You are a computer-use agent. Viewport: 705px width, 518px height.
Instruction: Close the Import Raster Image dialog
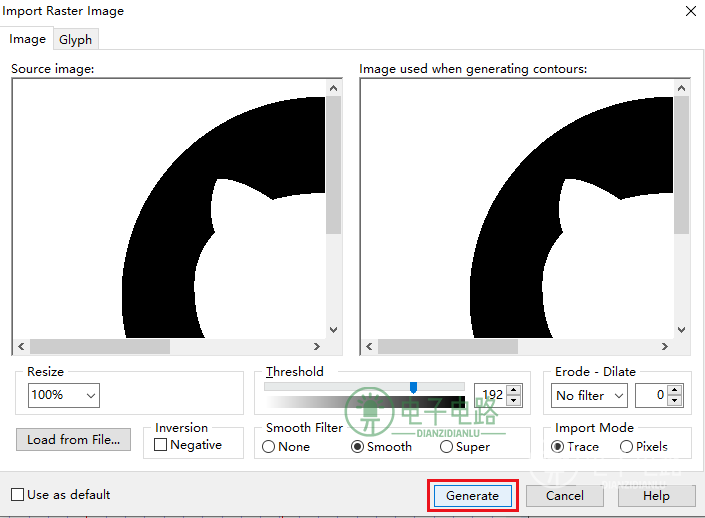click(691, 11)
